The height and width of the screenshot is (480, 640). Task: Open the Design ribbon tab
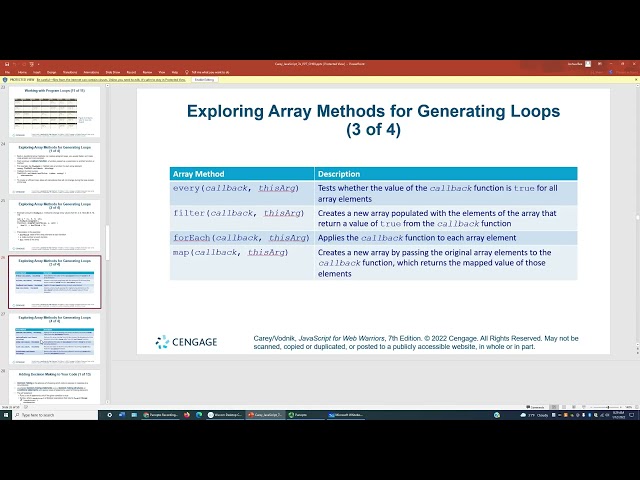tap(51, 72)
